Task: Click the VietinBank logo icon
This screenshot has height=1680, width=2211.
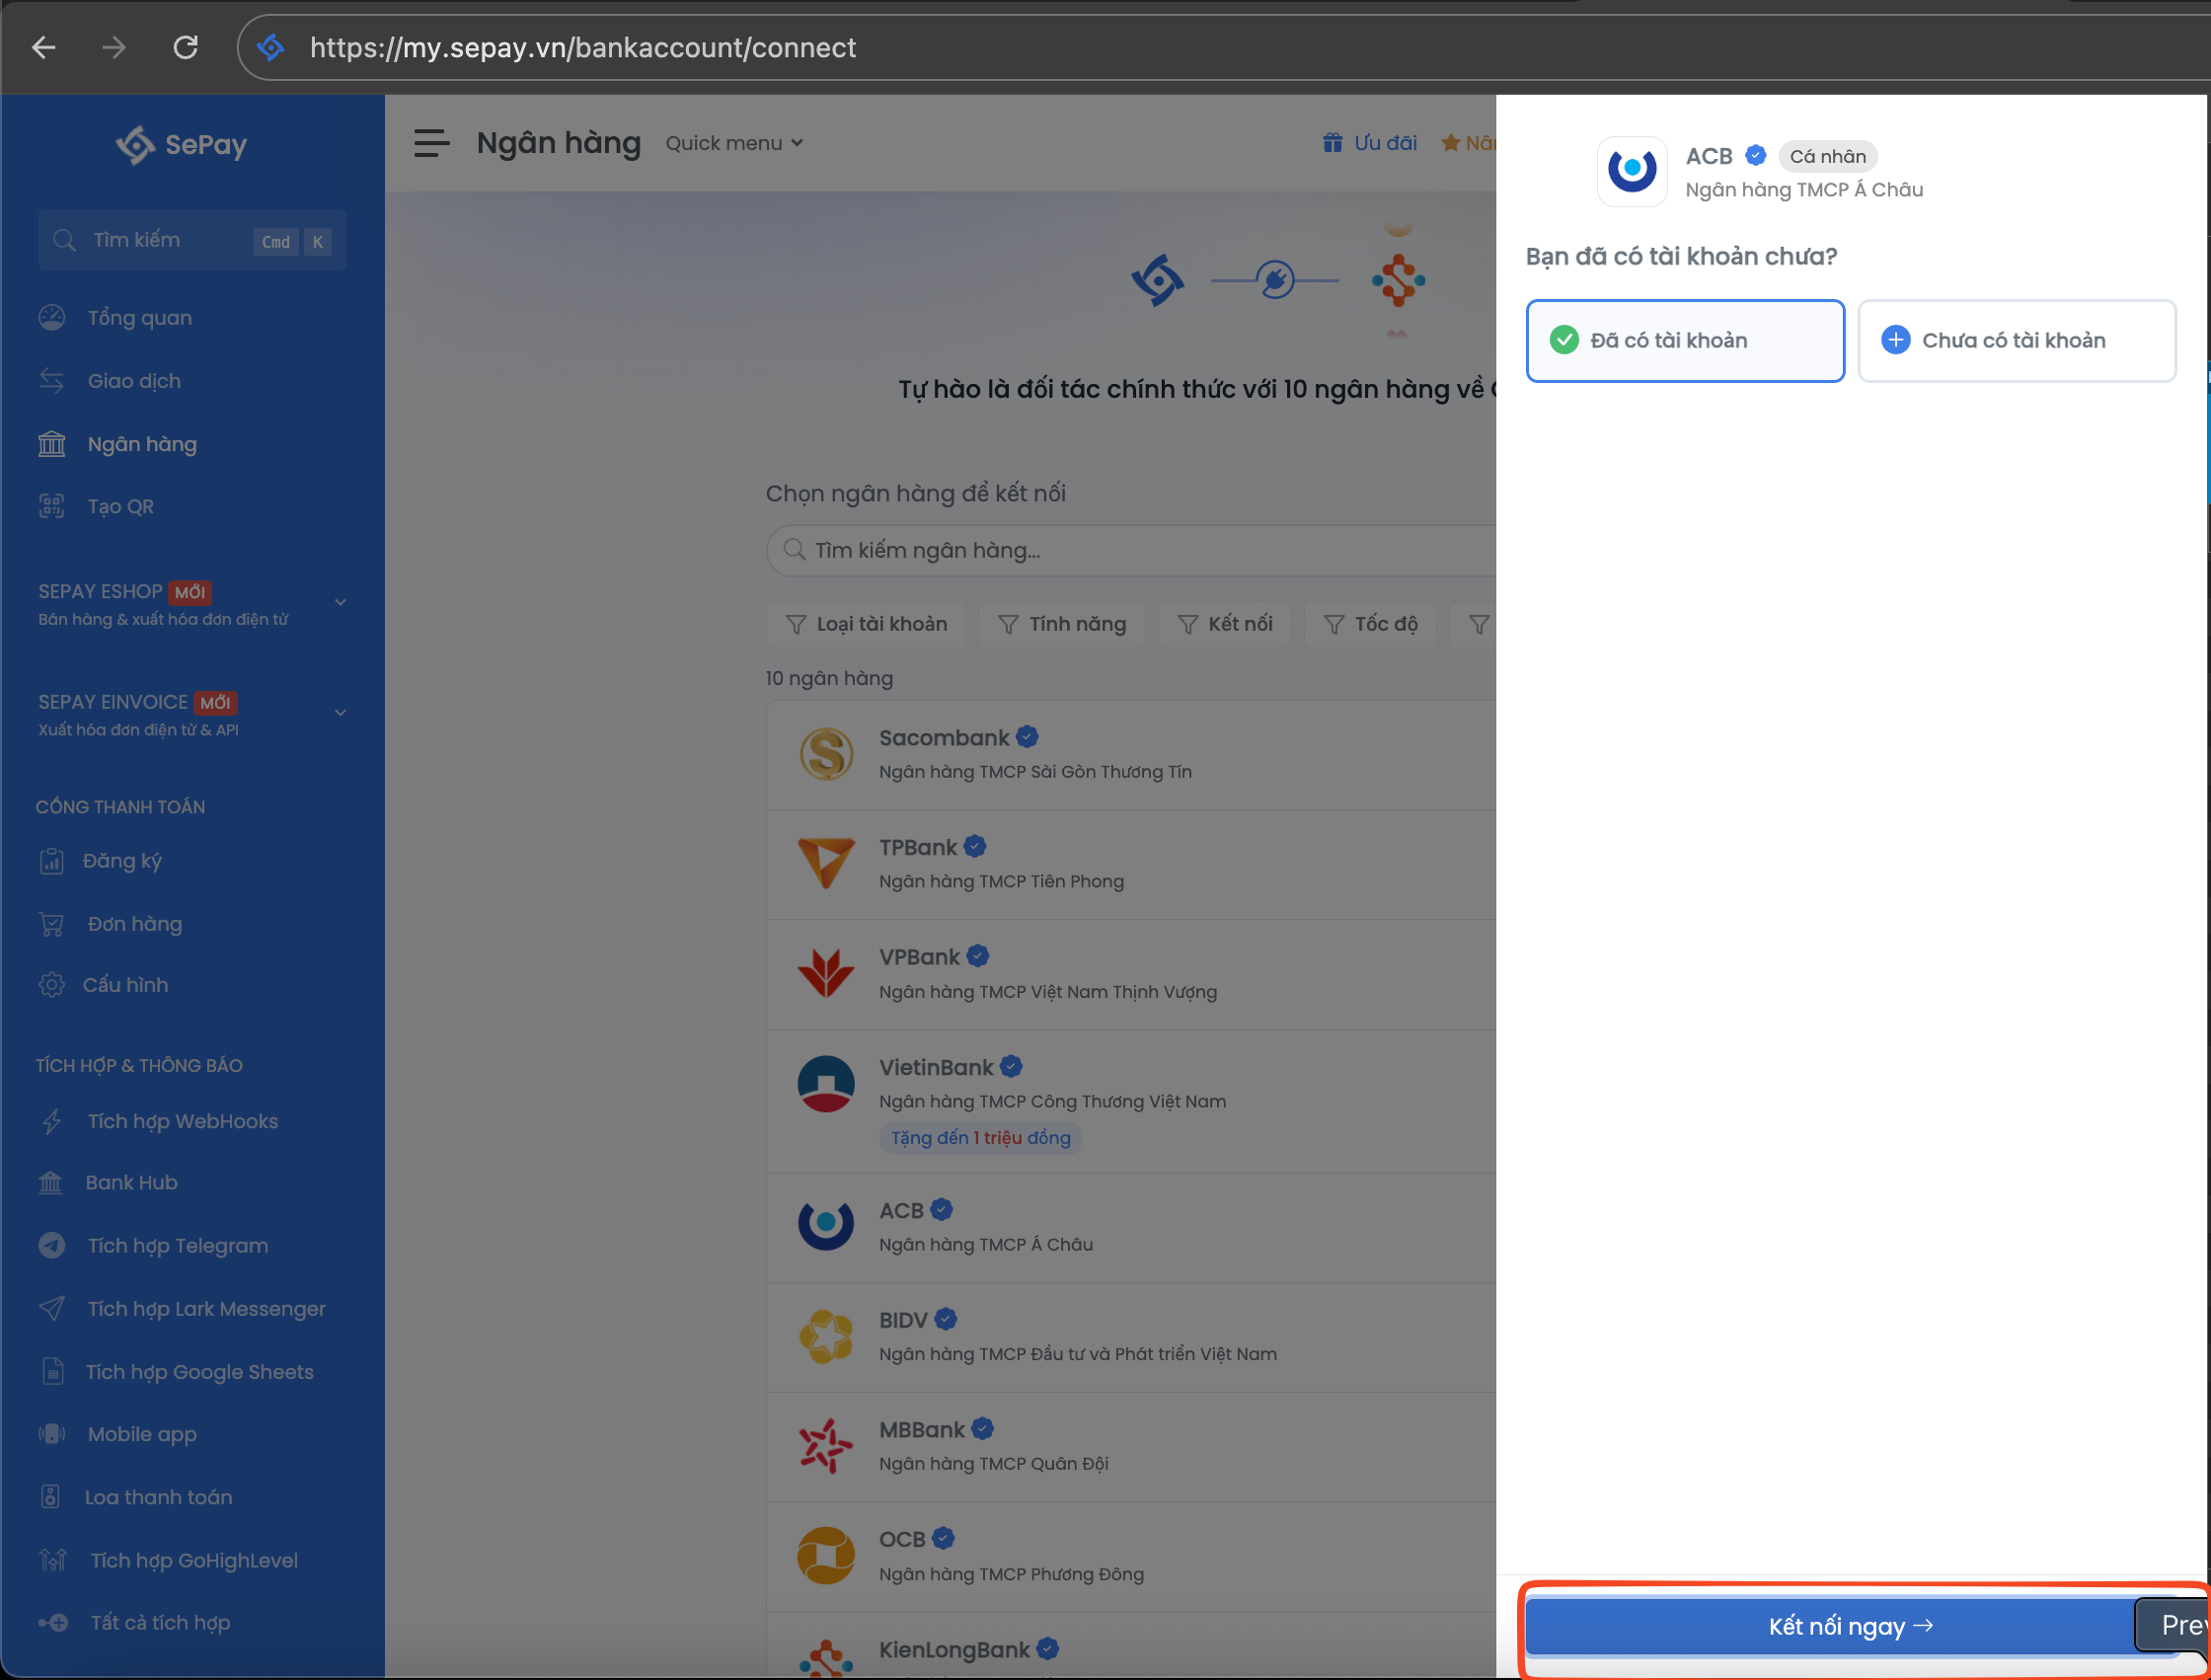Action: click(x=826, y=1084)
